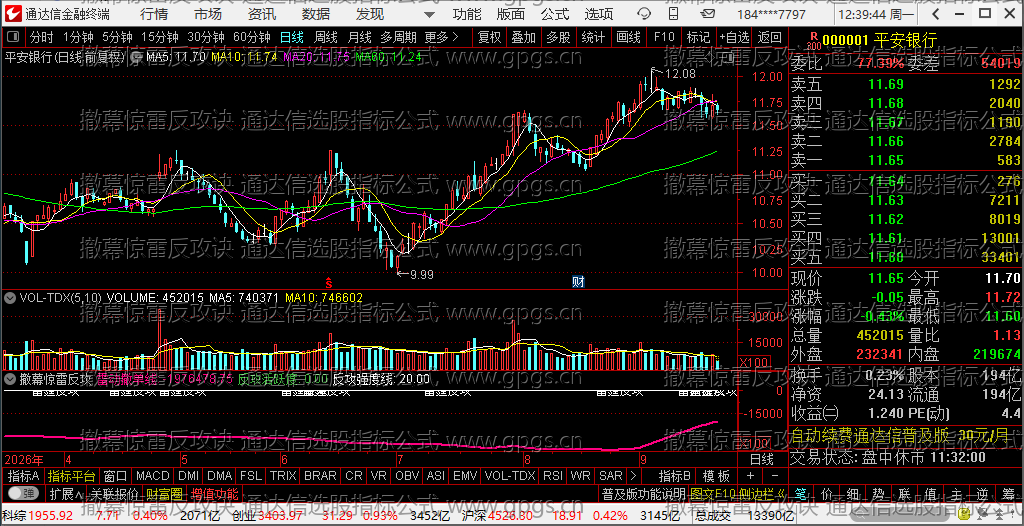Open the 数据 menu

(316, 14)
